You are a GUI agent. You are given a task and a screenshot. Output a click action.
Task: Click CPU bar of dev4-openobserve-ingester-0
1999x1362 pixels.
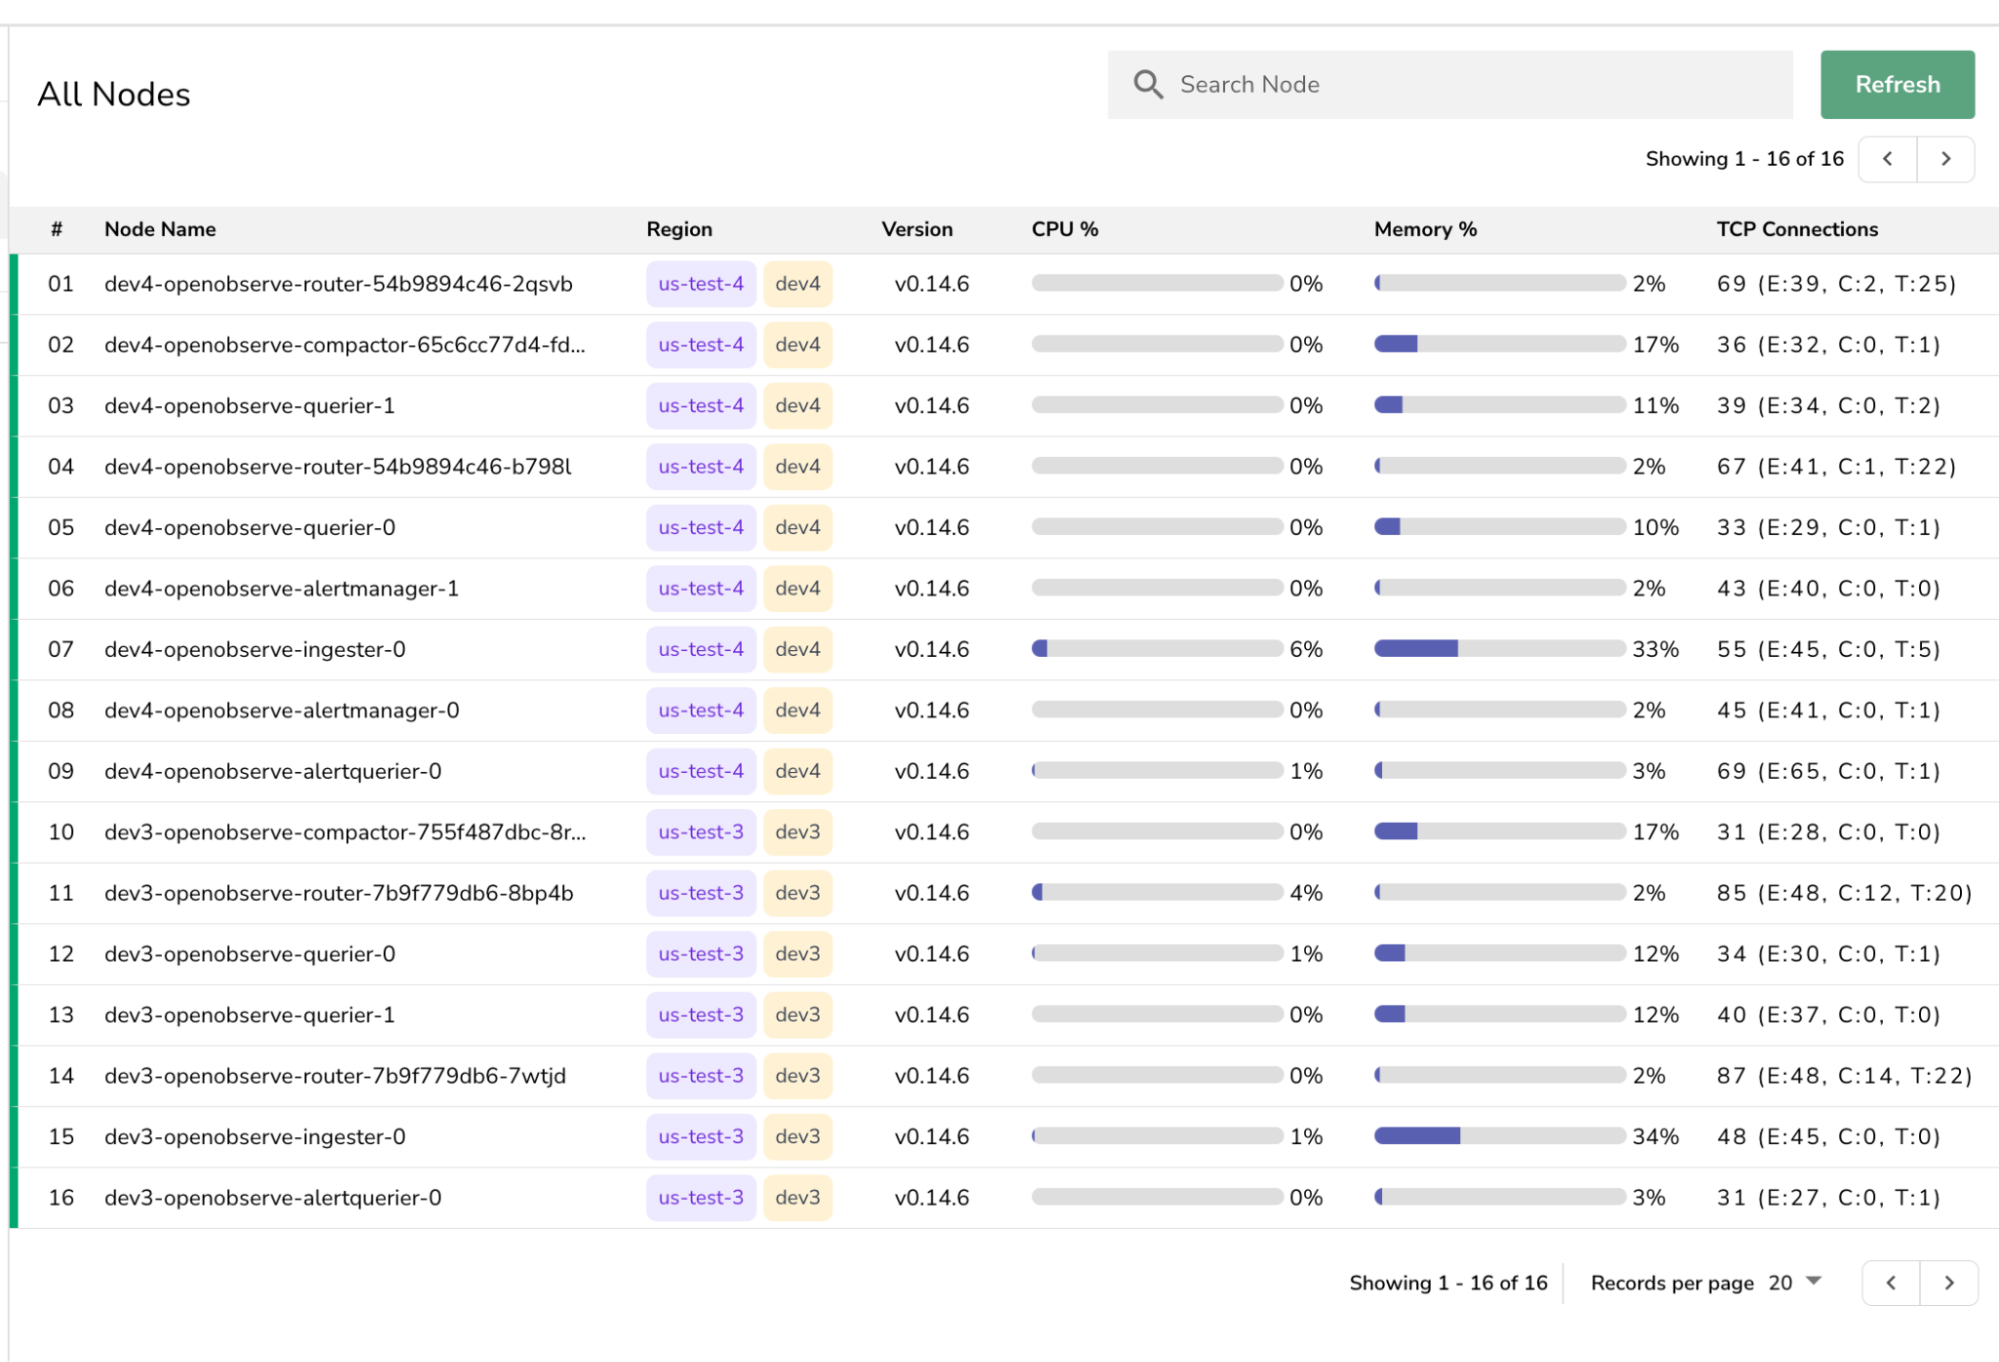[x=1156, y=649]
